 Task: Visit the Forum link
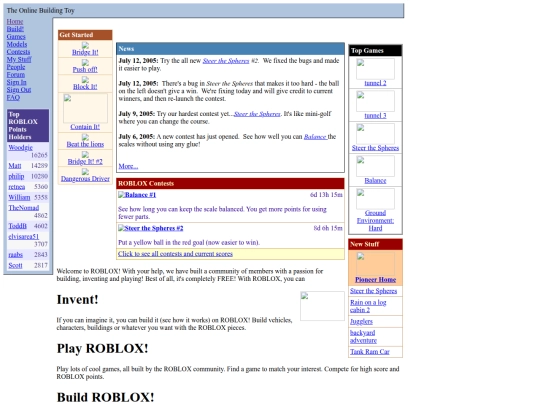(16, 74)
